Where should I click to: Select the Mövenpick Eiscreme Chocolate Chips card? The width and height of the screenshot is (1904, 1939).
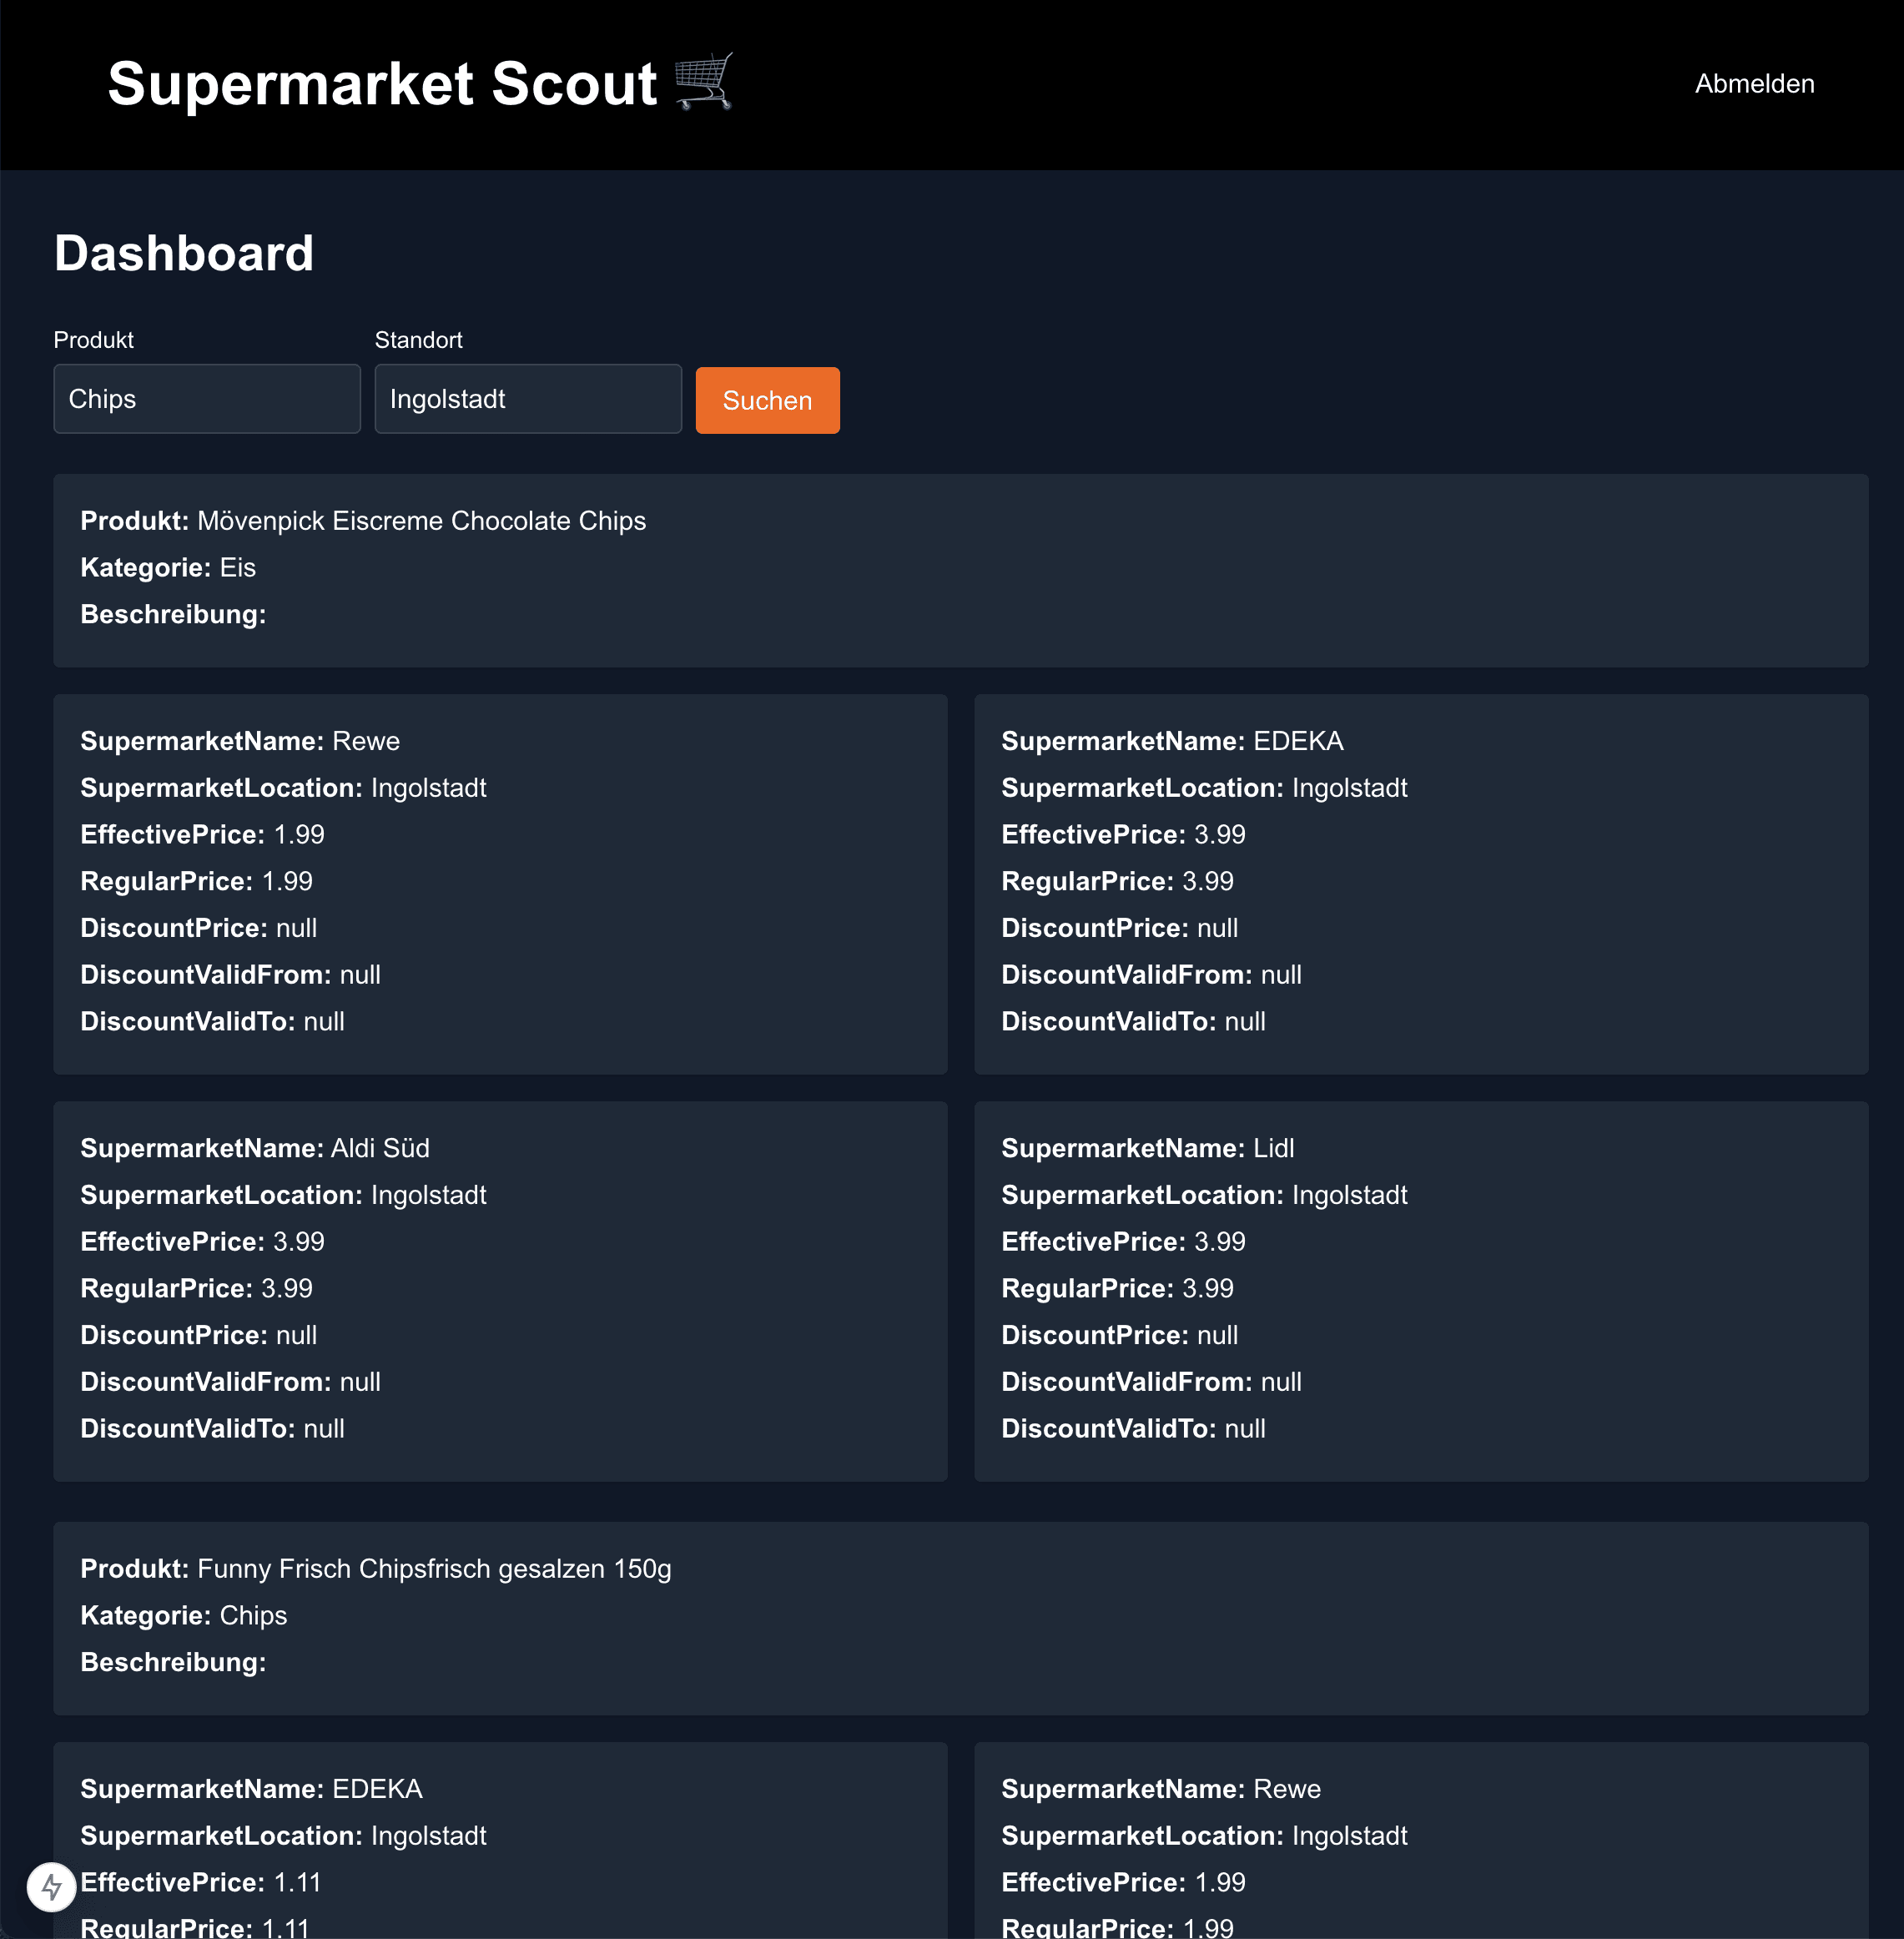pos(960,570)
